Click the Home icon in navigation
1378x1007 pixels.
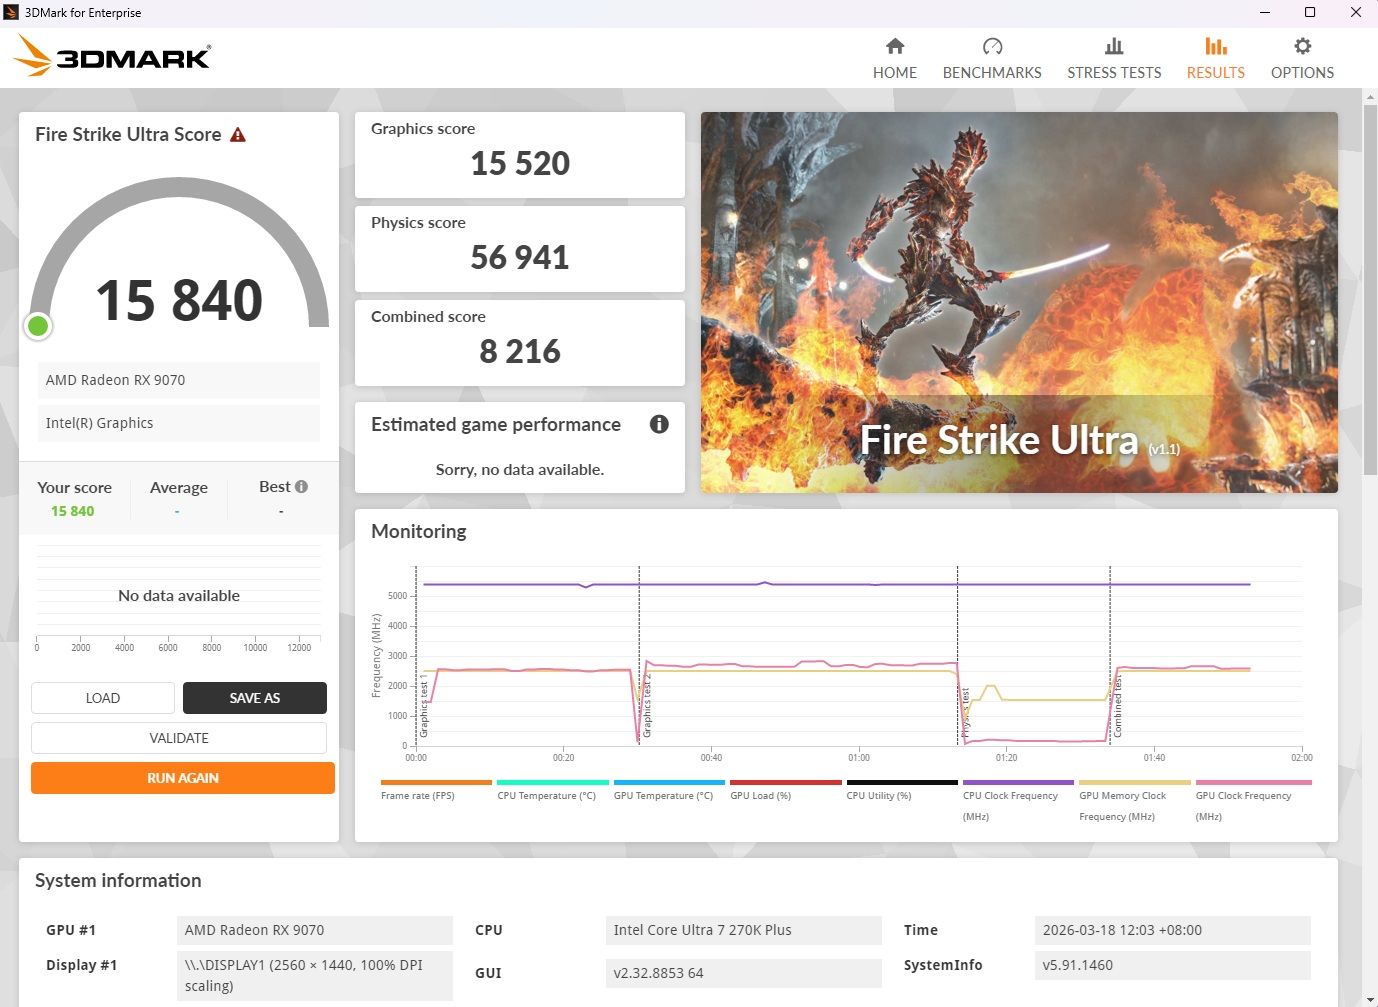[x=894, y=46]
